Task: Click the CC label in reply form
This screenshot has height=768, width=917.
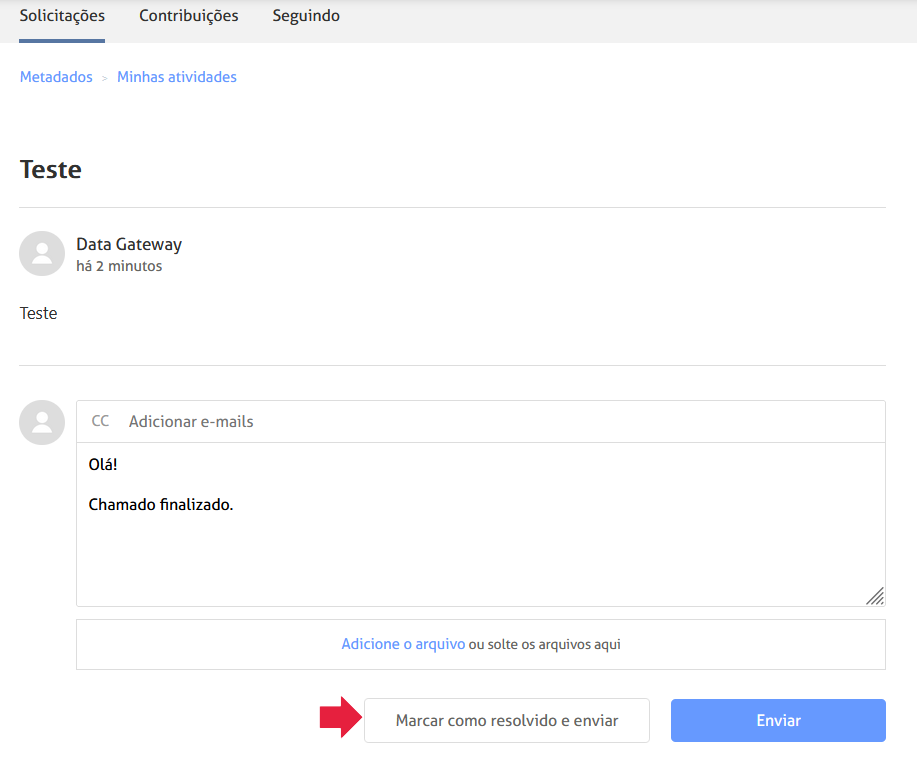Action: point(100,422)
